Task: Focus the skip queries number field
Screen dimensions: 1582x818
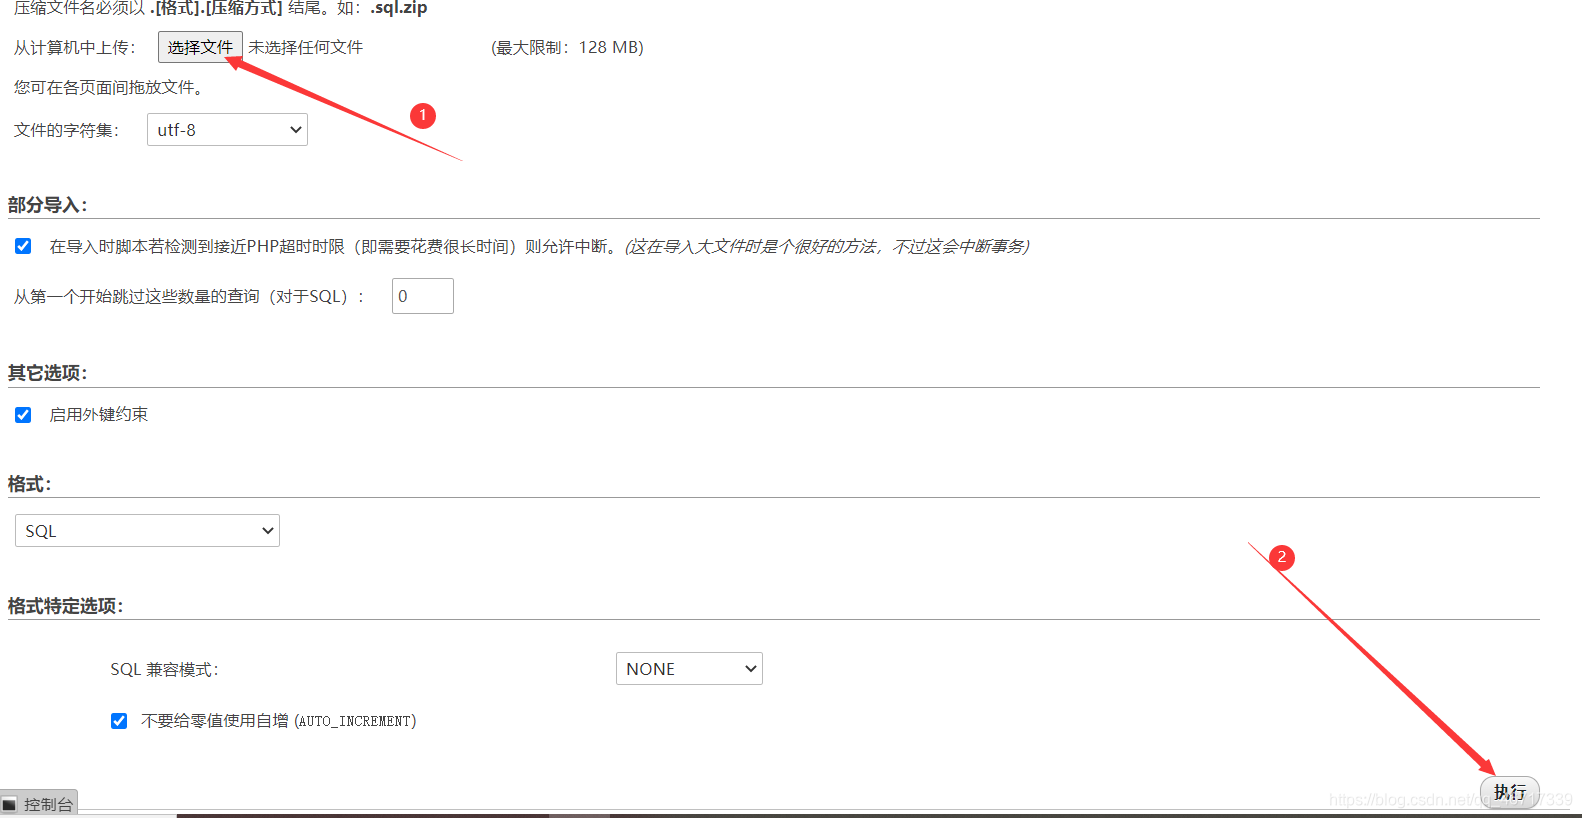Action: pyautogui.click(x=423, y=296)
